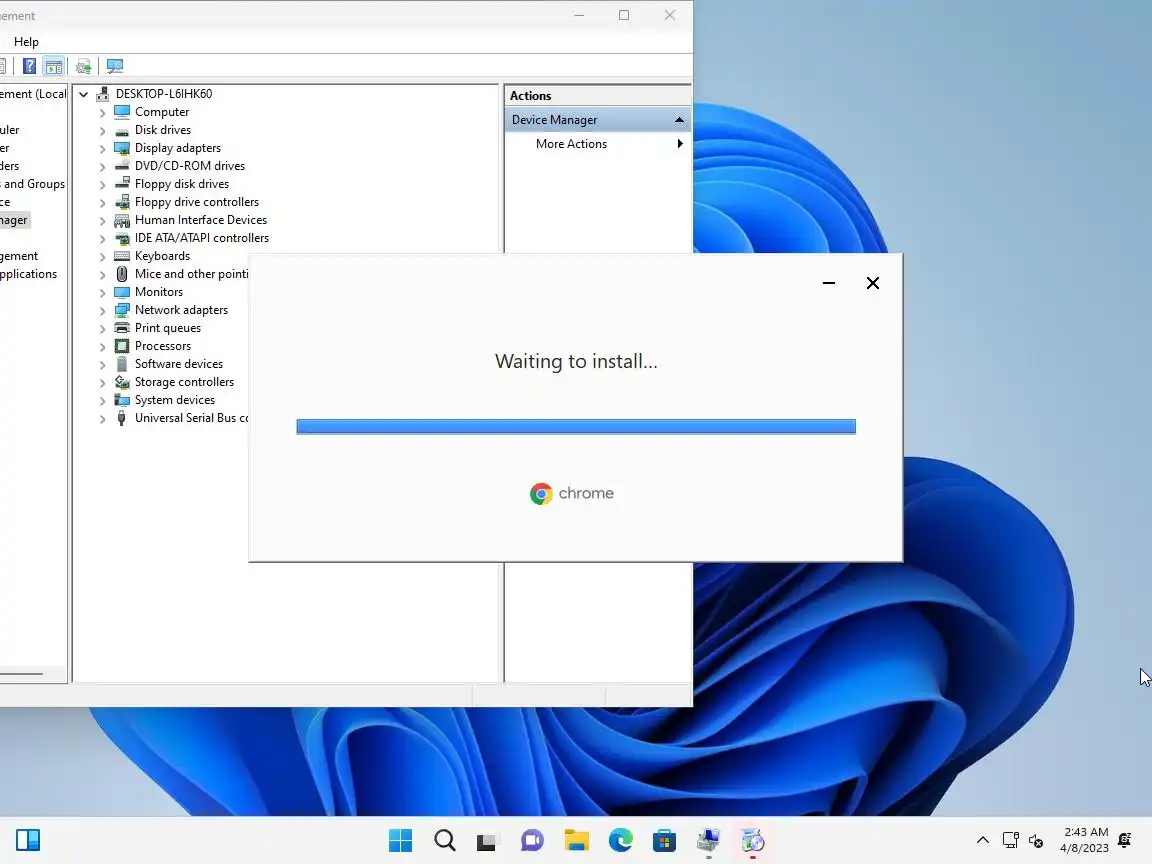Collapse the Device Manager section in Actions pane

(x=679, y=120)
